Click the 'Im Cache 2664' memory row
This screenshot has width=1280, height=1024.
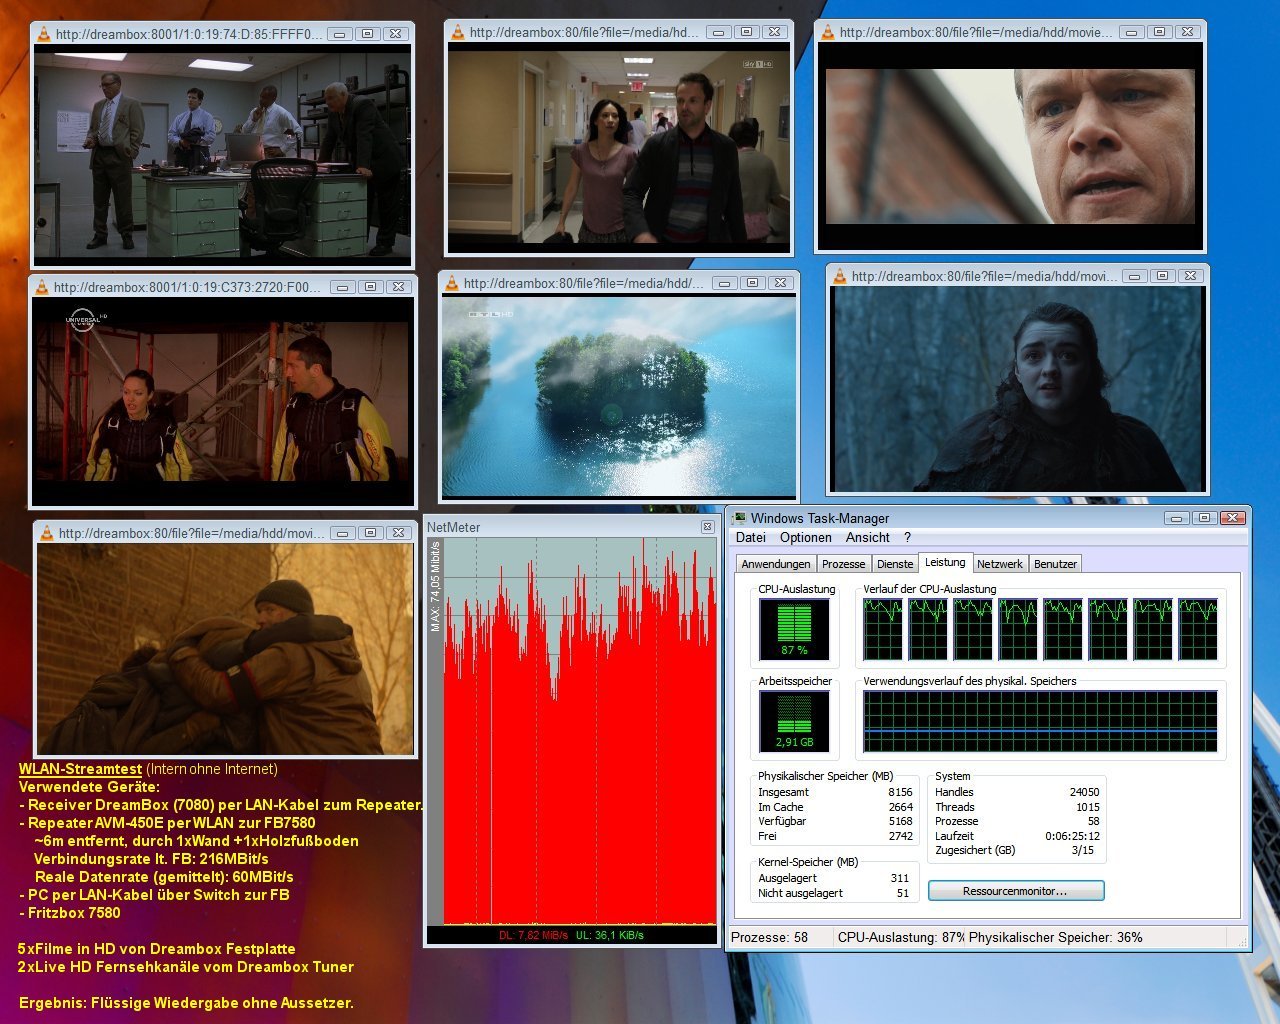[x=835, y=807]
